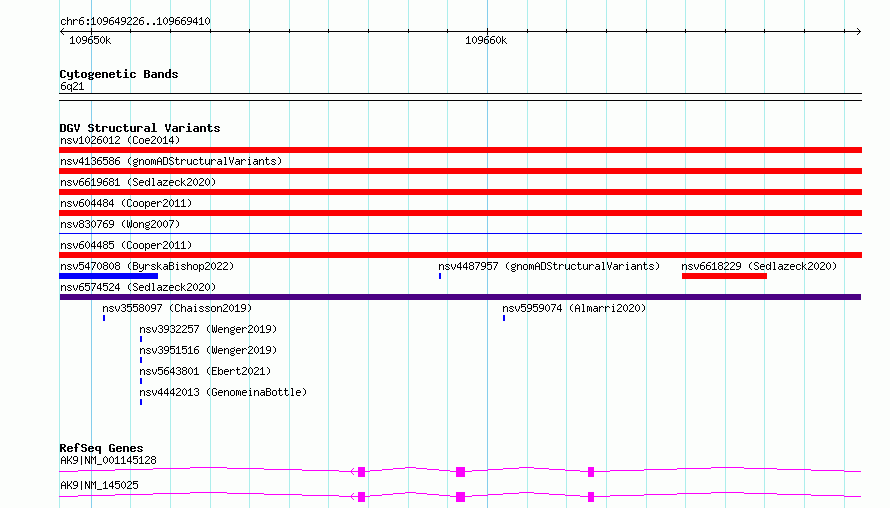Click the blue tick under nsv3932257
Image resolution: width=890 pixels, height=508 pixels.
141,339
